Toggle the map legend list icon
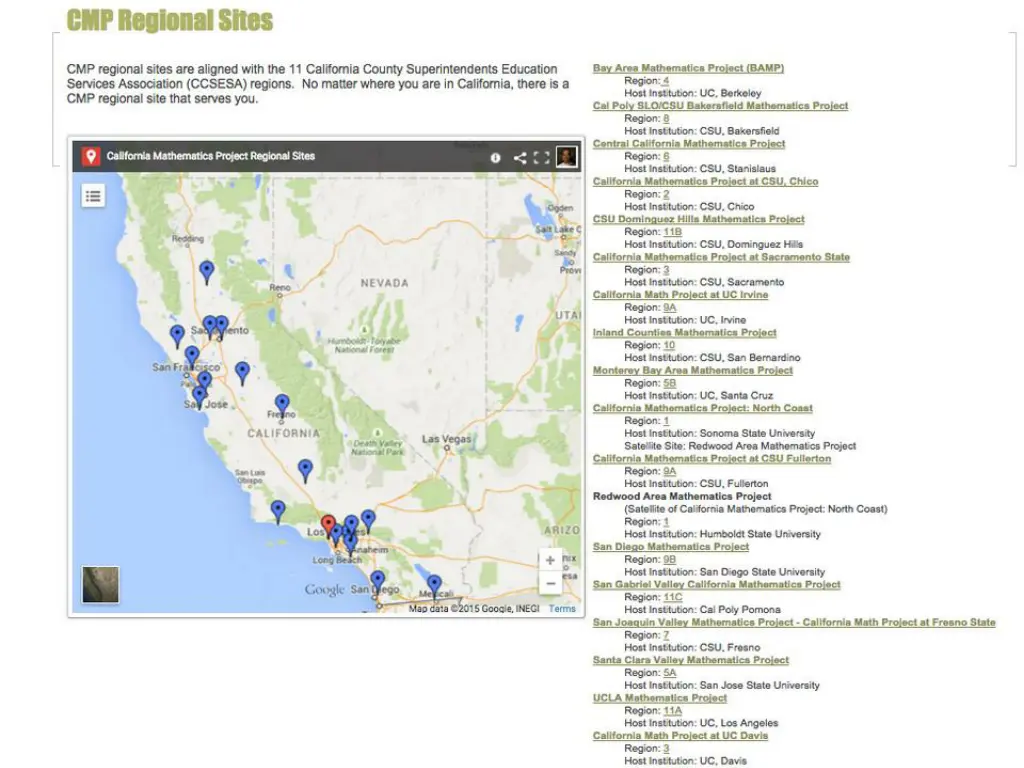The image size is (1024, 768). coord(93,195)
